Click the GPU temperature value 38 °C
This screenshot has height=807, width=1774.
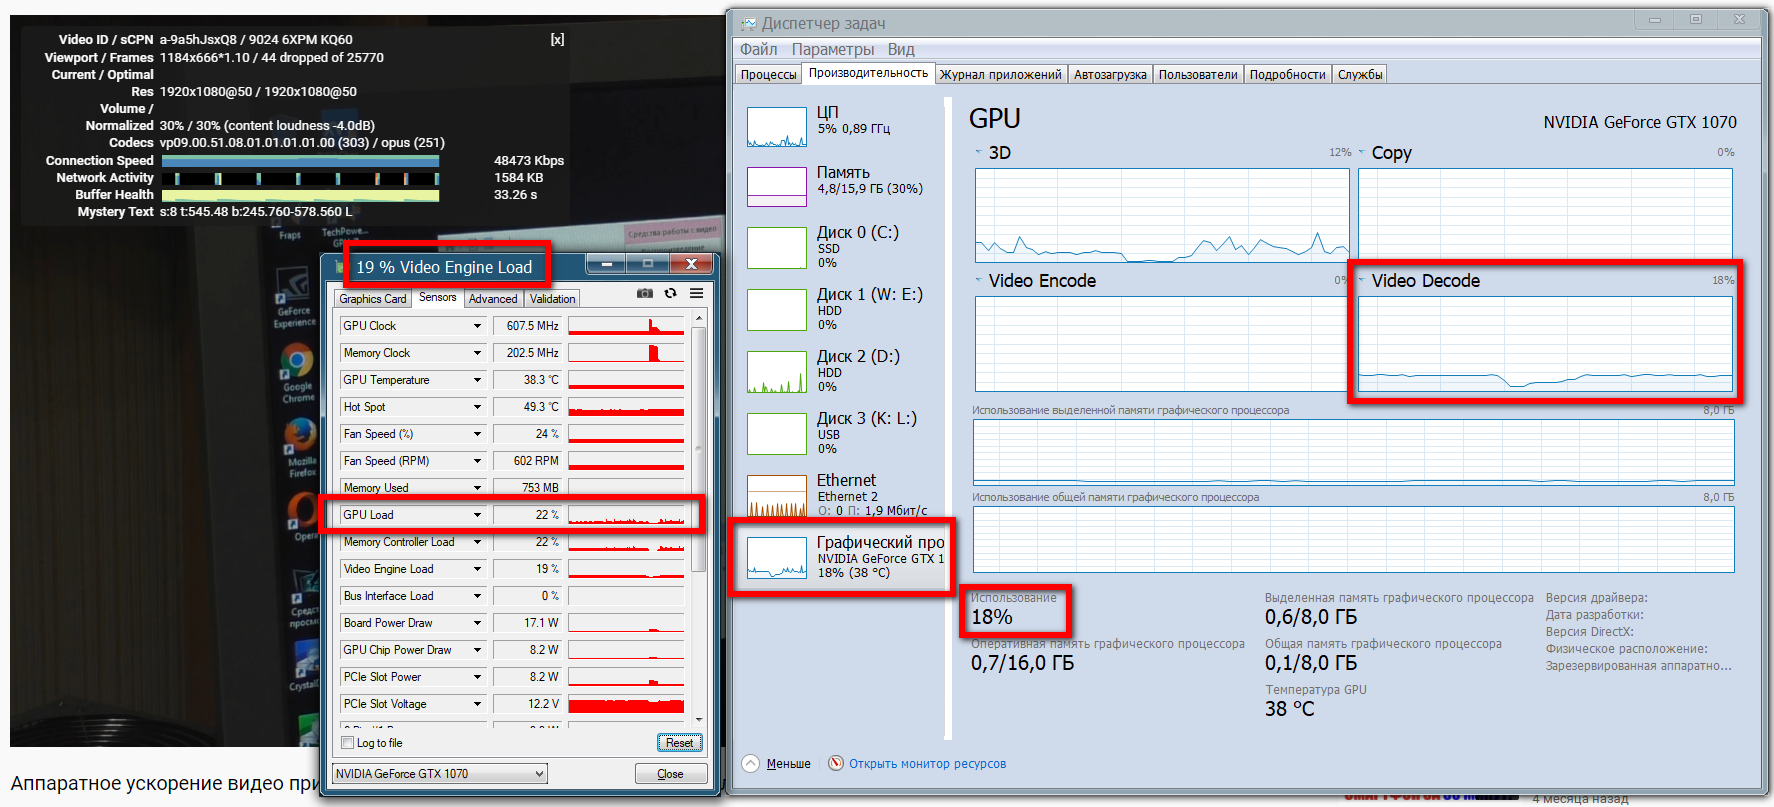pyautogui.click(x=1290, y=709)
